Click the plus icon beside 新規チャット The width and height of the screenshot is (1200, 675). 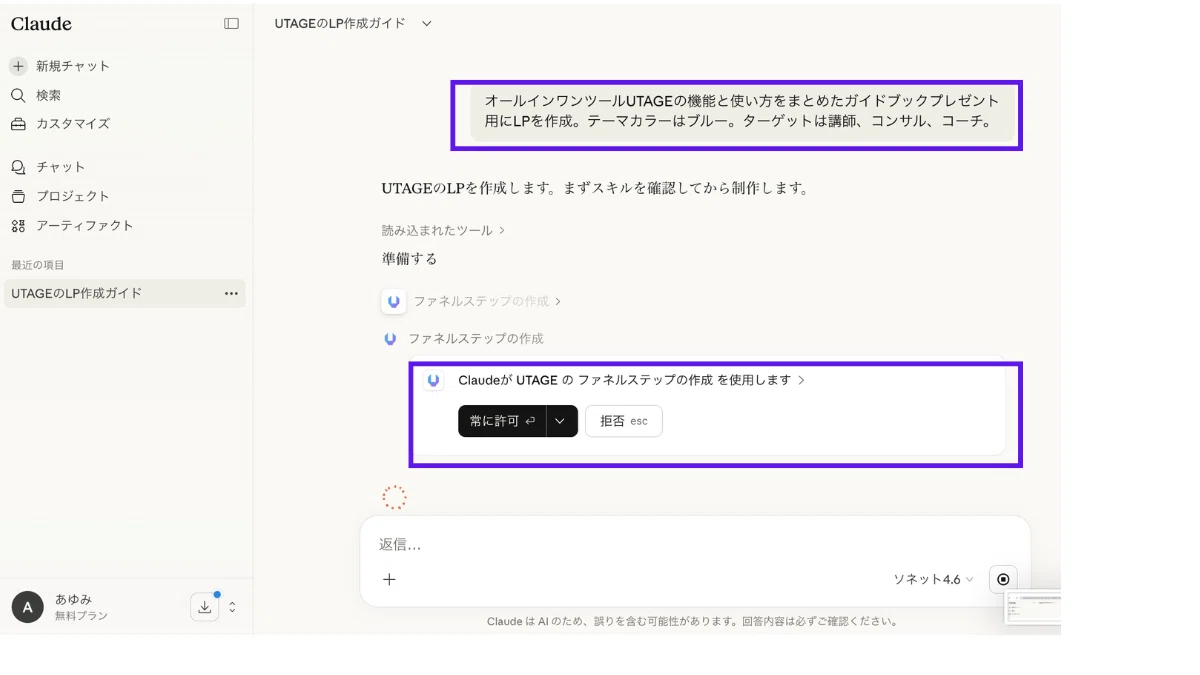(x=18, y=66)
